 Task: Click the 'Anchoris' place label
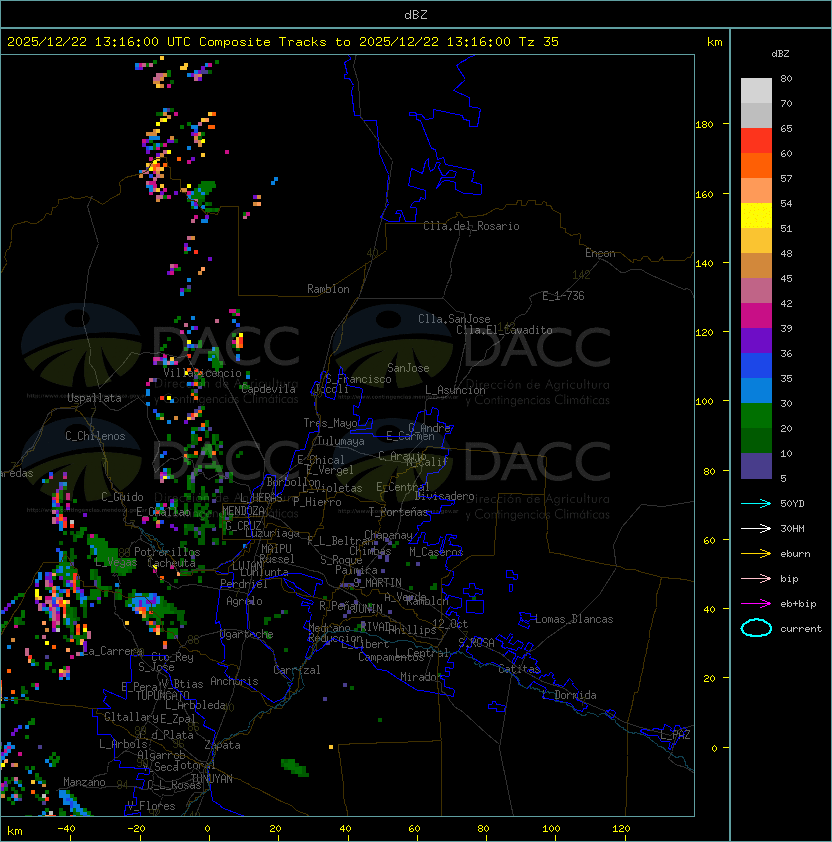[x=234, y=681]
